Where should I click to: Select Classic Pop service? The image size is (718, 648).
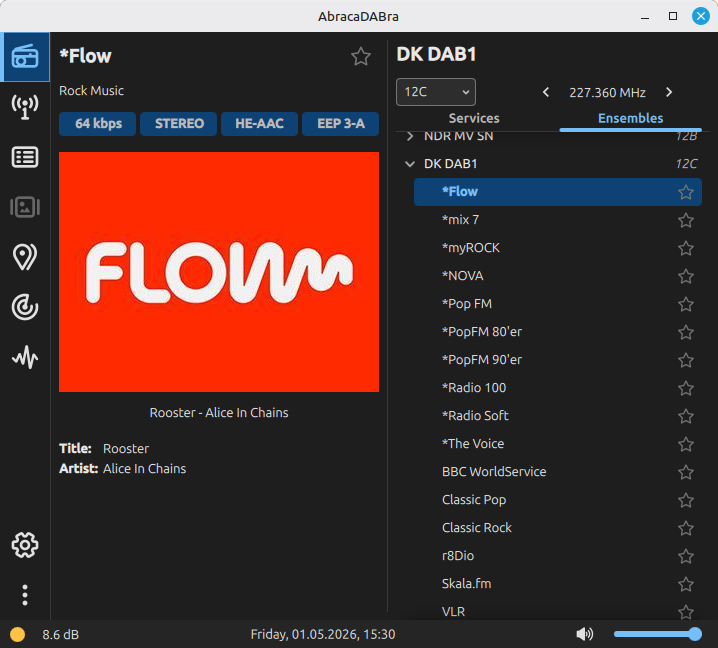click(x=558, y=500)
